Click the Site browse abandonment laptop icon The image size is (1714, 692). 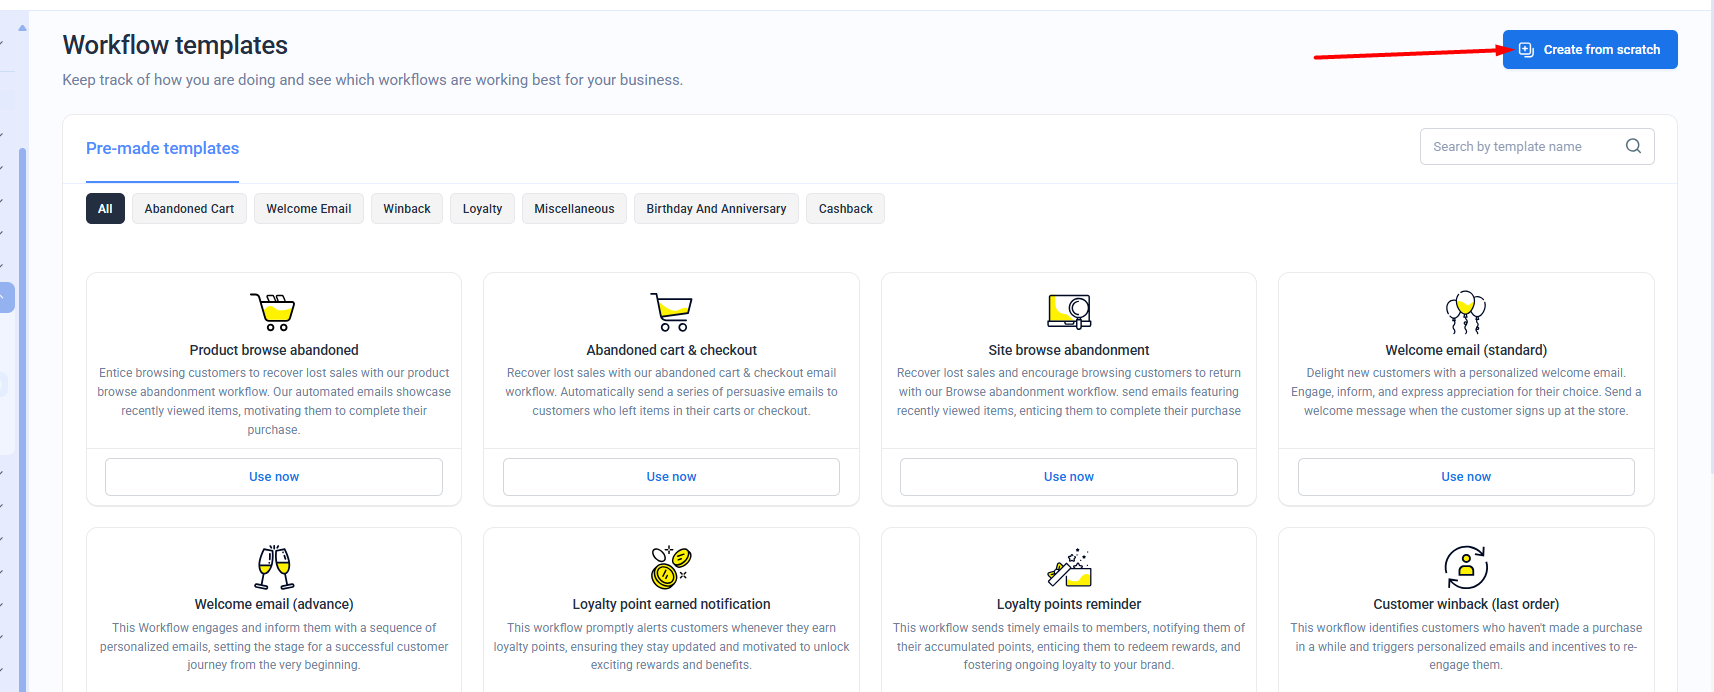point(1068,312)
